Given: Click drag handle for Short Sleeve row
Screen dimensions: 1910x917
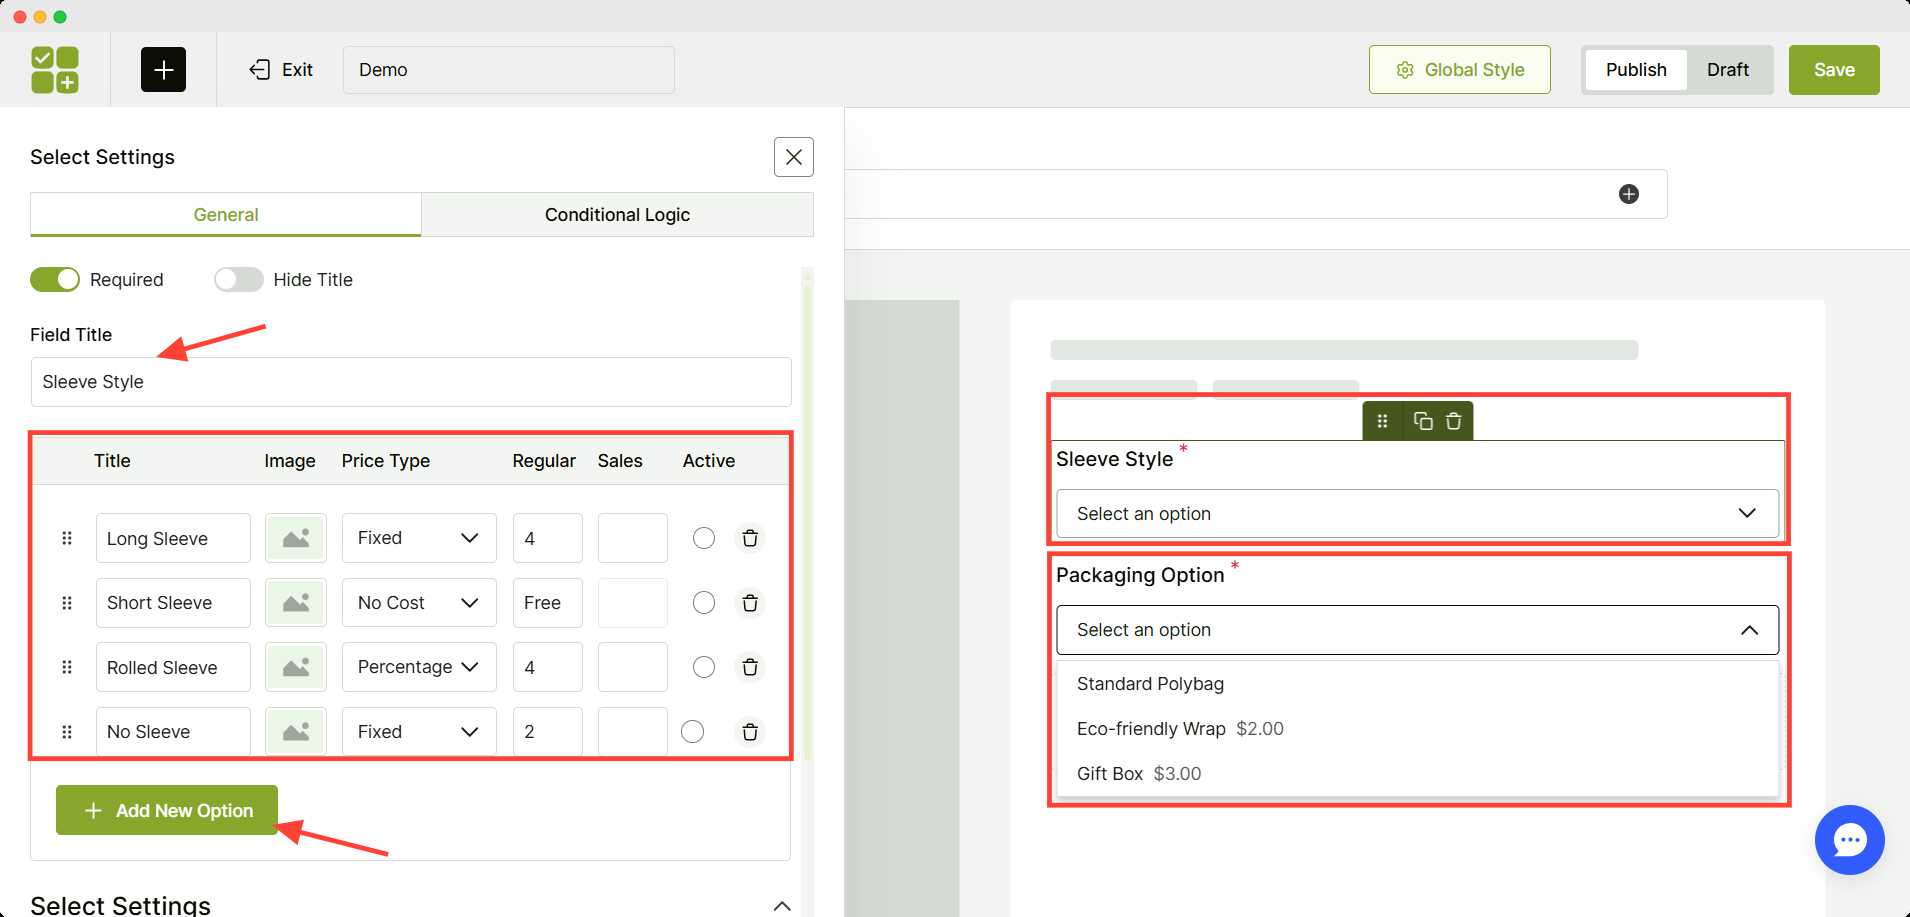Looking at the screenshot, I should (x=67, y=603).
